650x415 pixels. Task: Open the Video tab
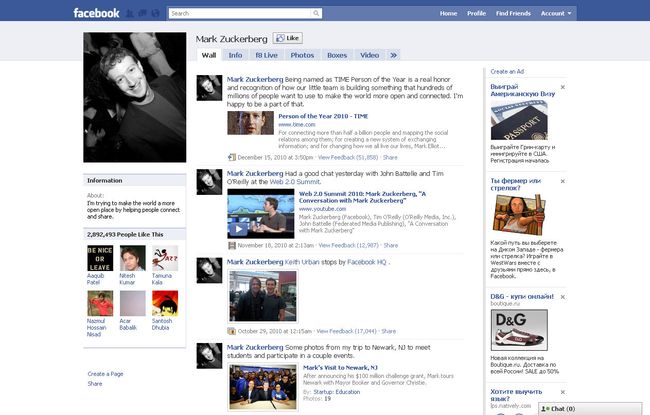pos(369,55)
